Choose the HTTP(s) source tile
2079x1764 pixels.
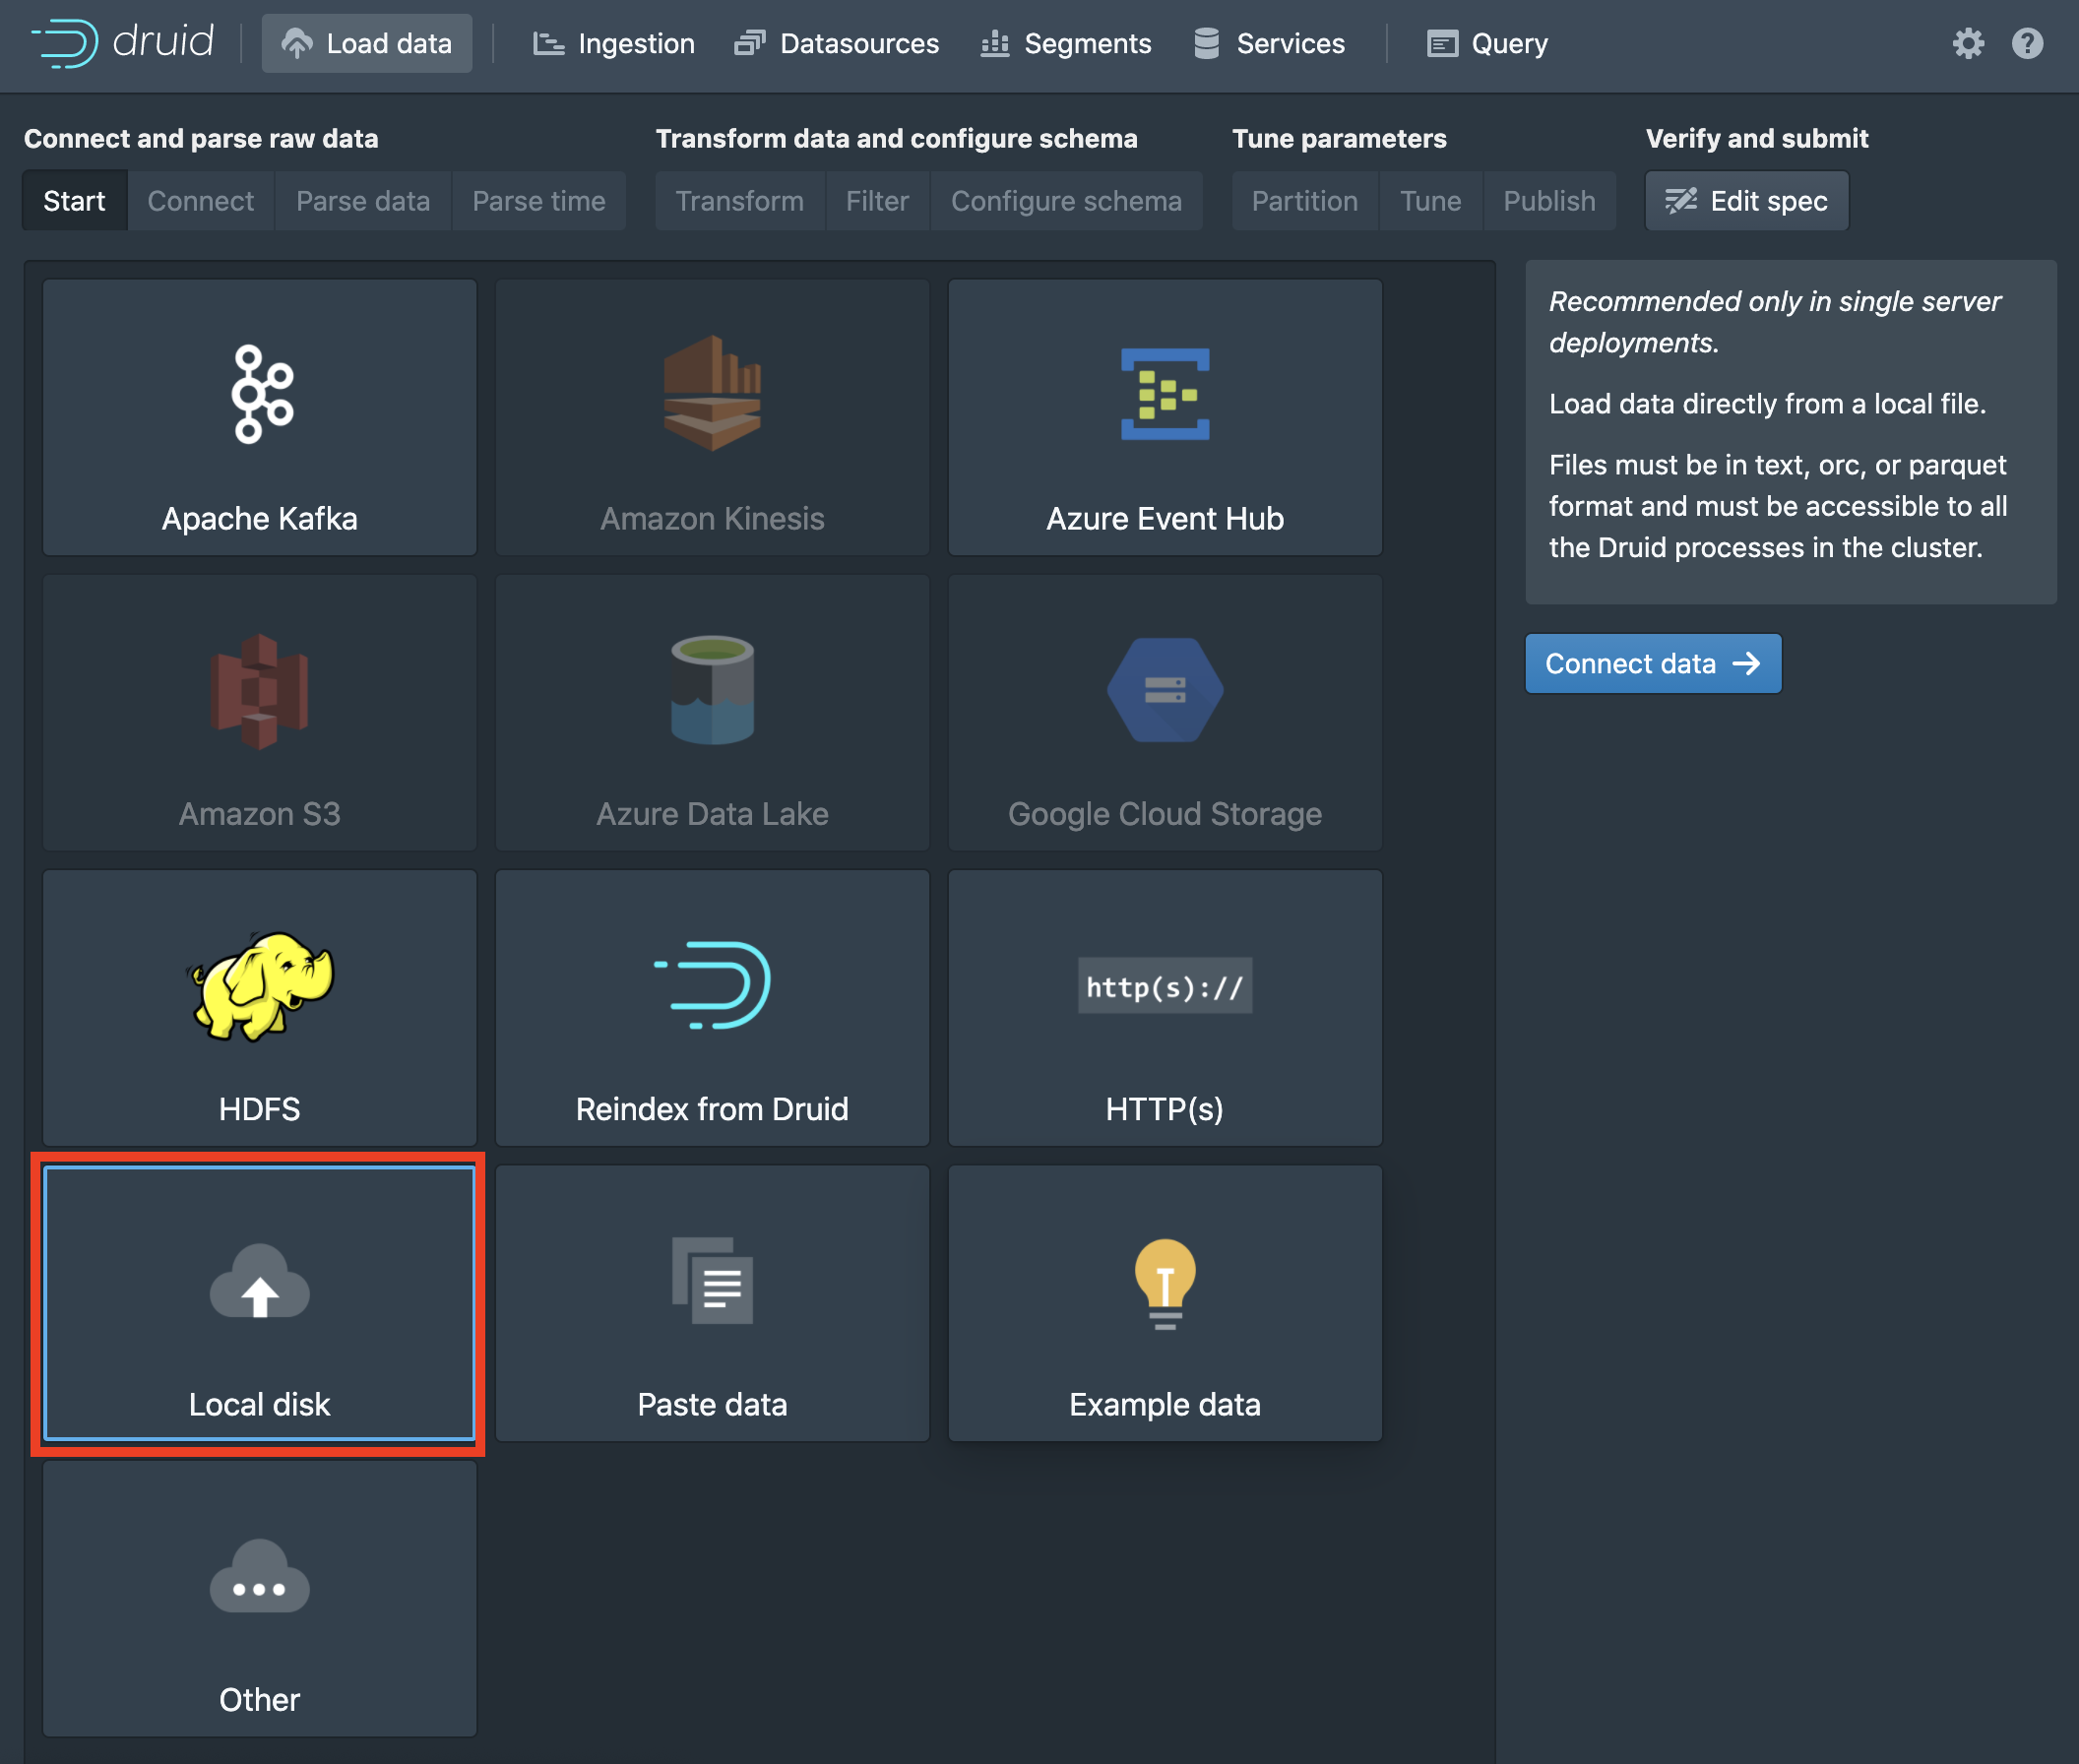pyautogui.click(x=1165, y=1007)
